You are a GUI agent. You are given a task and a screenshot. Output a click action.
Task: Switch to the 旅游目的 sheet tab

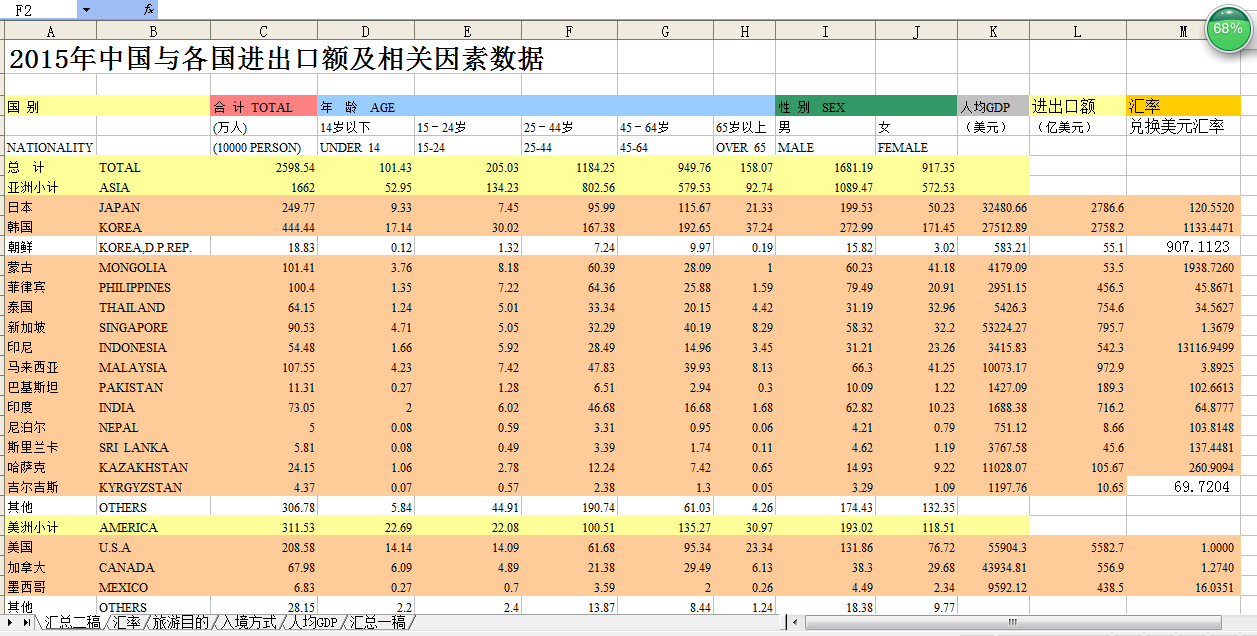point(181,622)
